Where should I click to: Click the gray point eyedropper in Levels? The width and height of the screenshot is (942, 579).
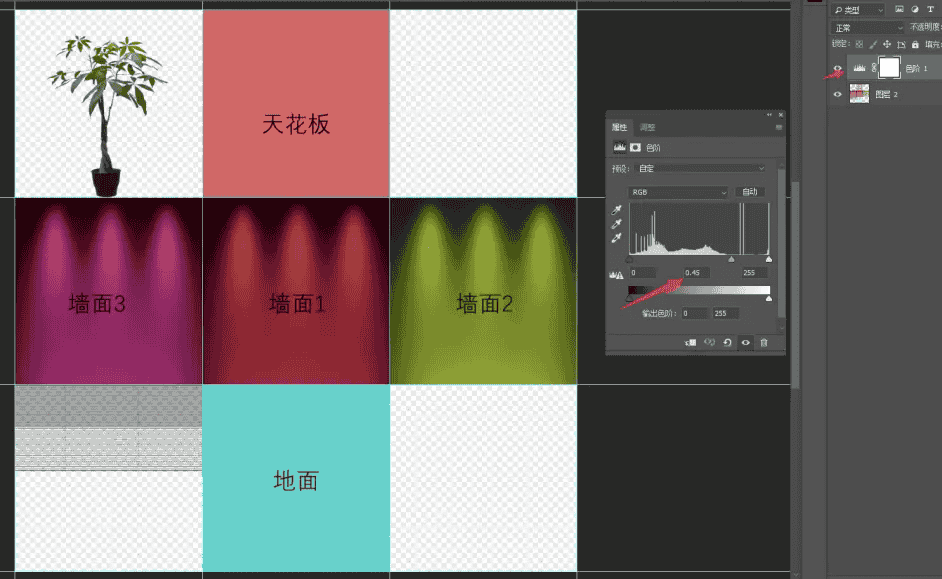click(x=617, y=224)
